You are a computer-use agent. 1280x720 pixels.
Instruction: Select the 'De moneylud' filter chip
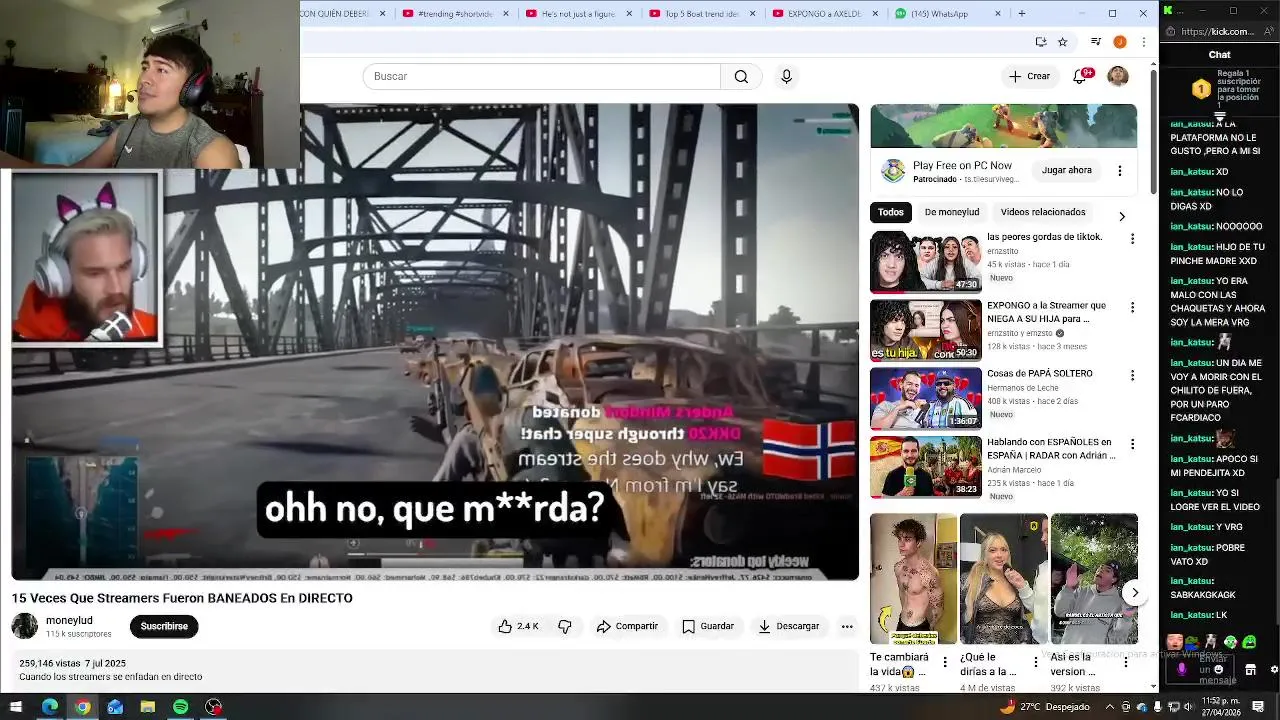952,212
